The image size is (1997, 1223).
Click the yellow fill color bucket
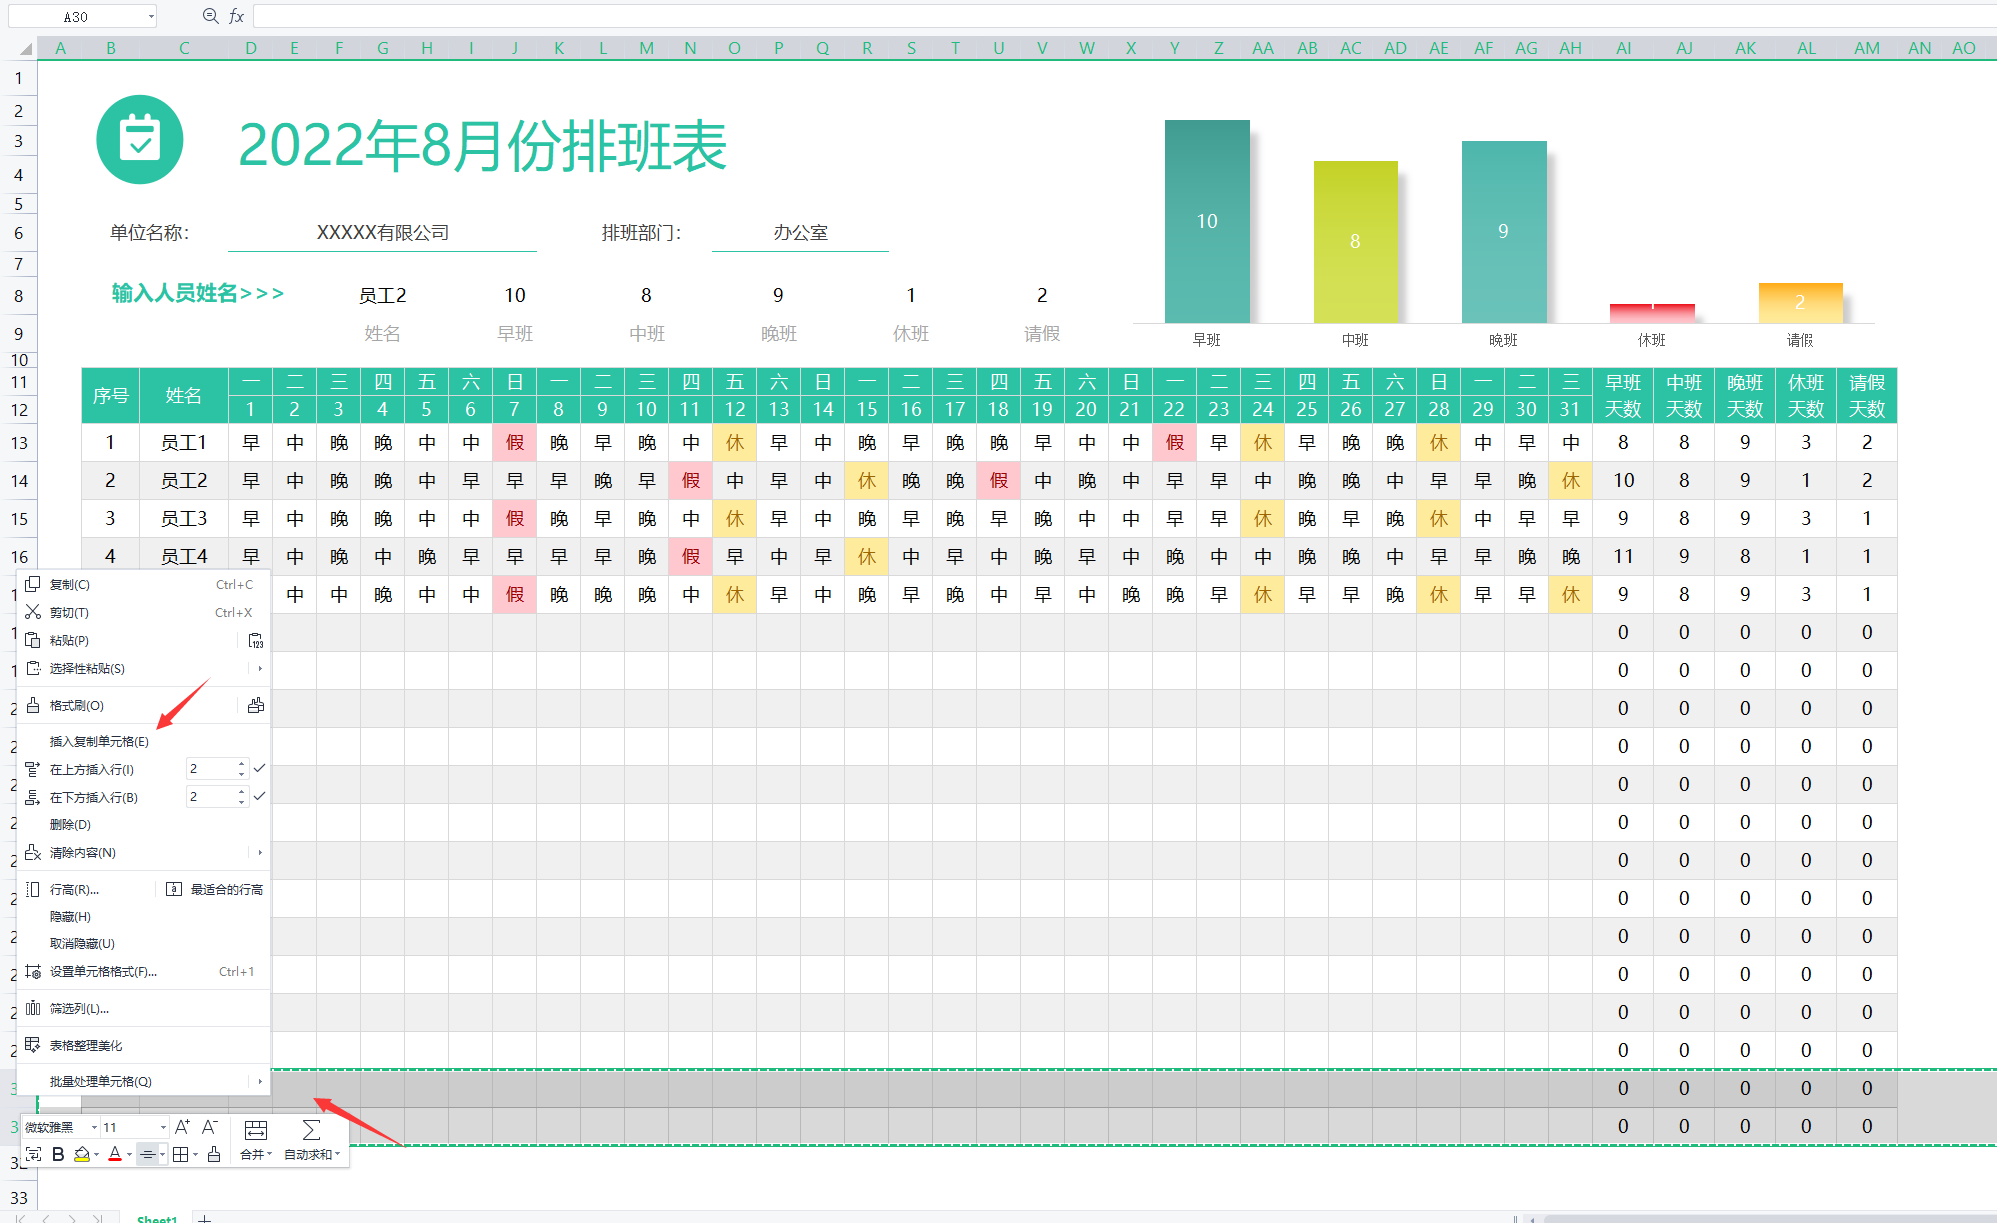(82, 1155)
